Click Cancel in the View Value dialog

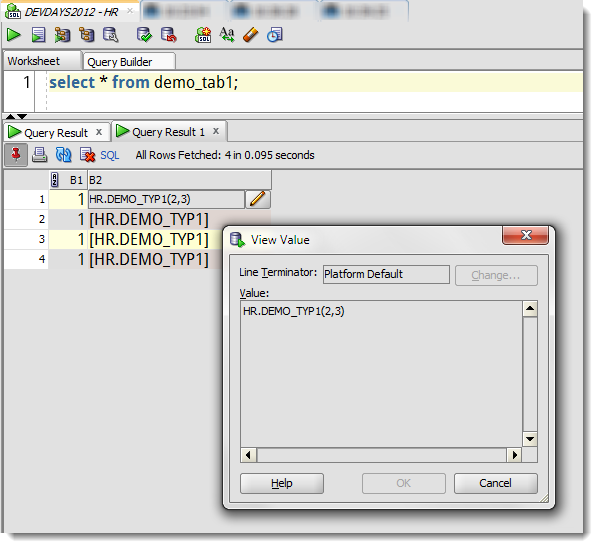(495, 483)
